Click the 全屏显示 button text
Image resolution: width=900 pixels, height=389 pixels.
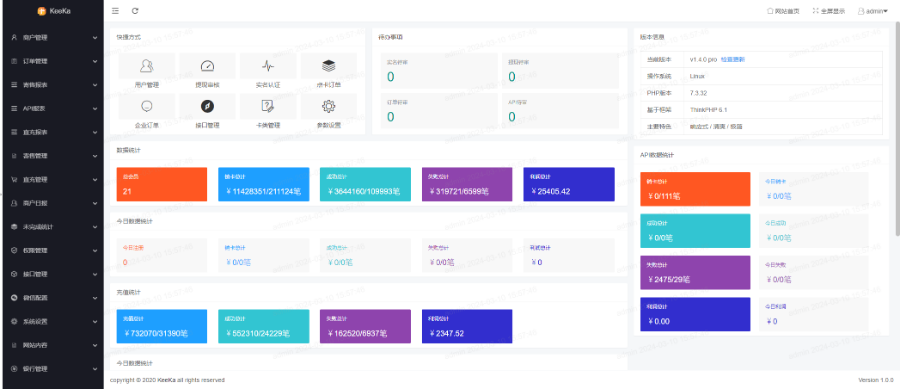pos(832,11)
